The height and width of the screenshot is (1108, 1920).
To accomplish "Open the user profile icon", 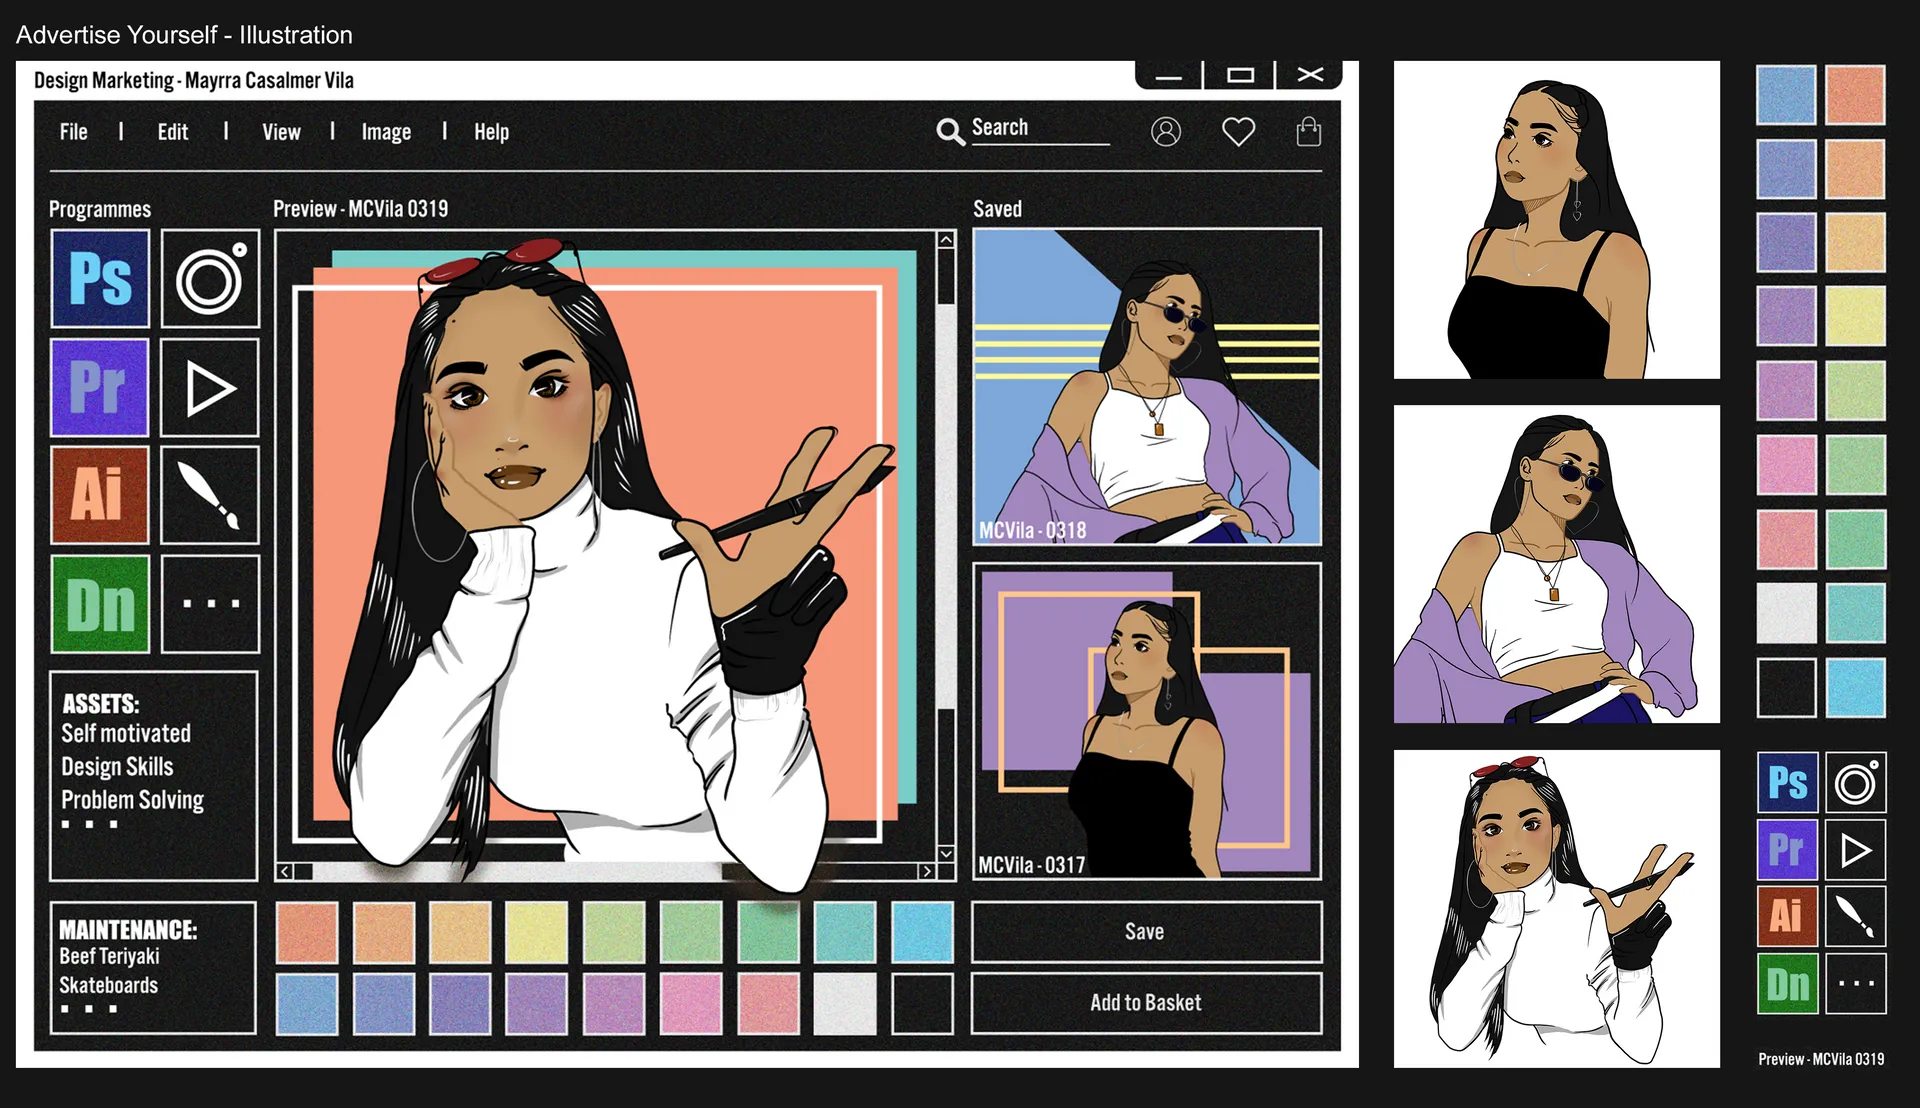I will coord(1166,132).
